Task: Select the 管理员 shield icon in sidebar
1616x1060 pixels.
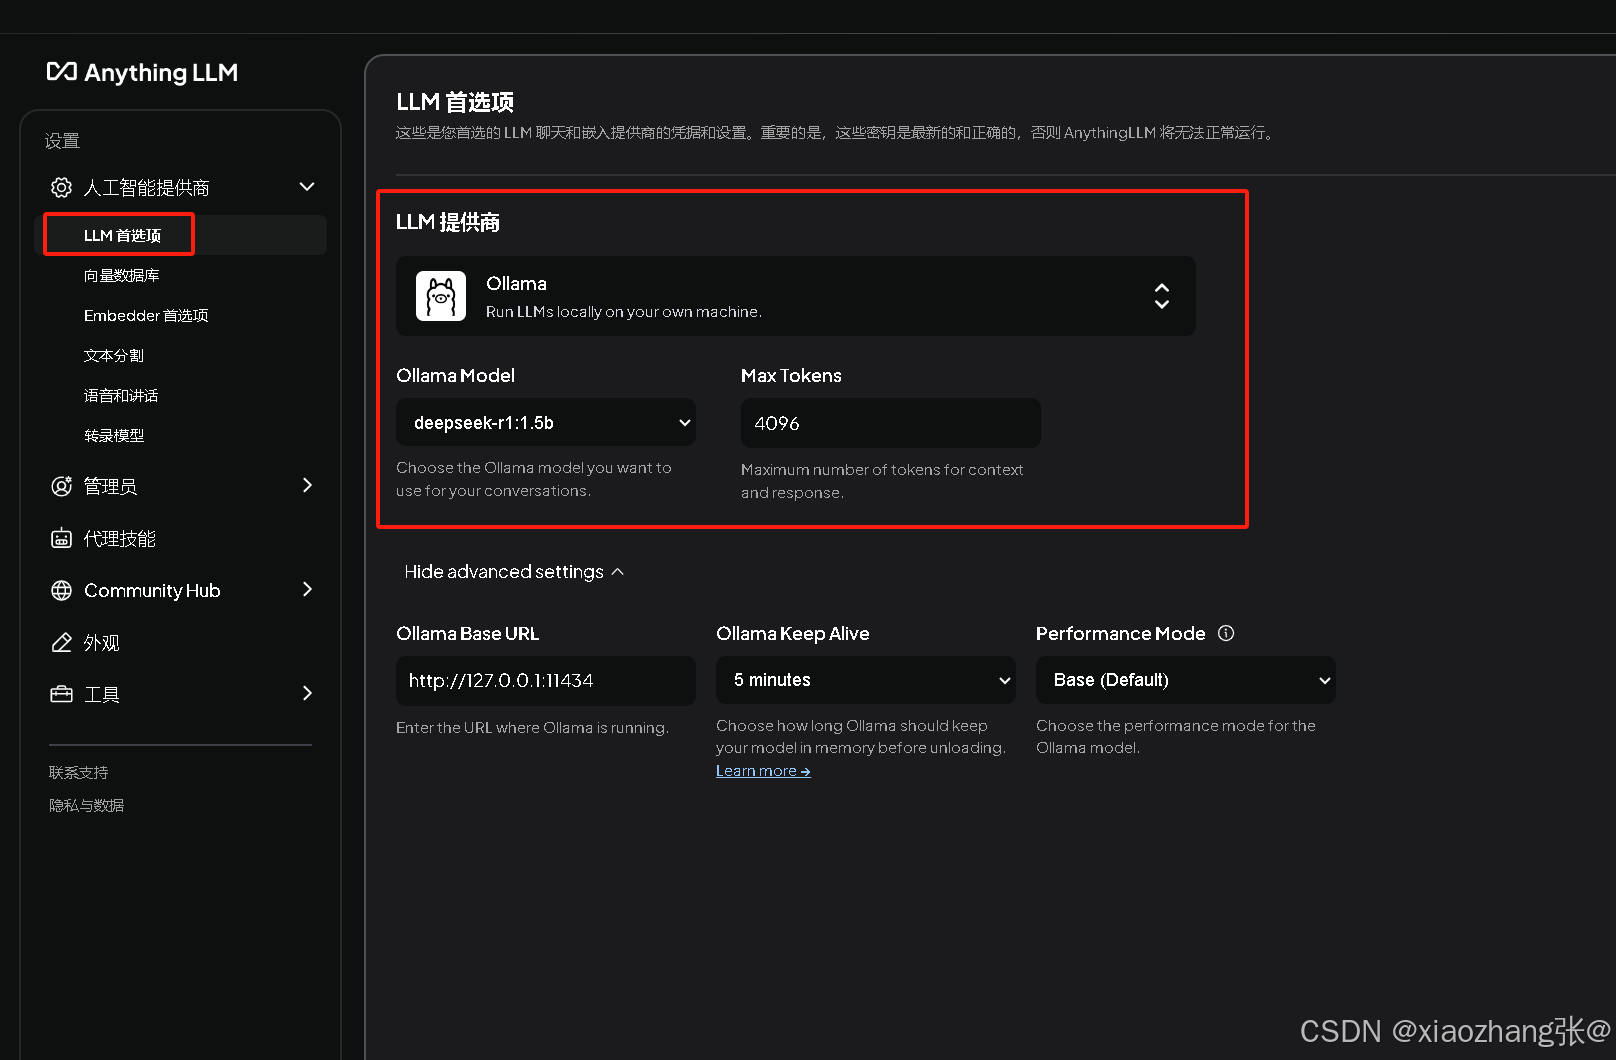Action: pos(60,486)
